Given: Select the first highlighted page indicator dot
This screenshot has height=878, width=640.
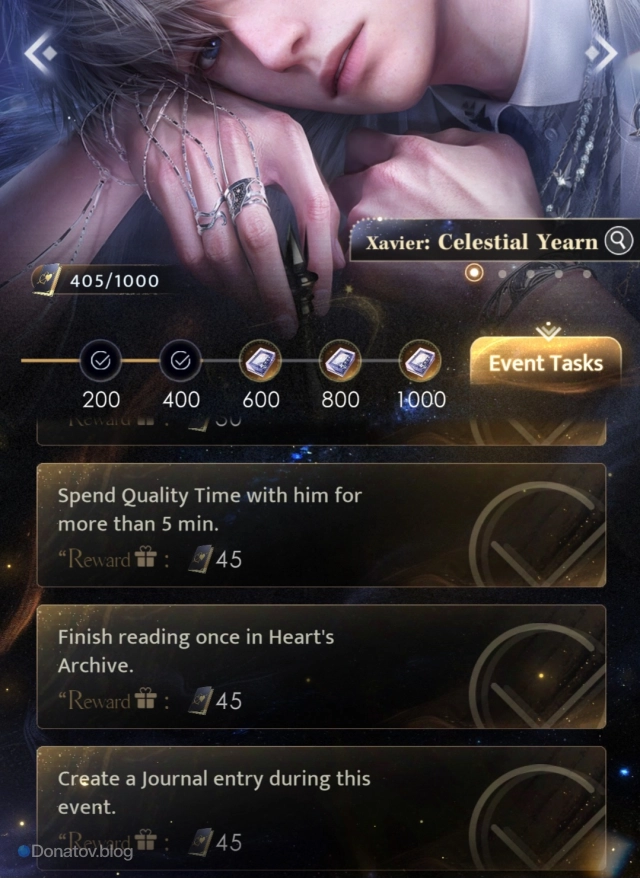Looking at the screenshot, I should click(474, 273).
